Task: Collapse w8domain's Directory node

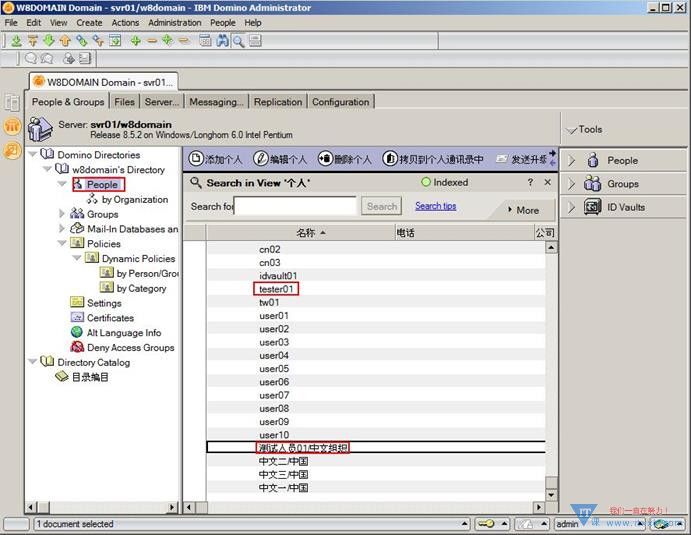Action: (47, 169)
